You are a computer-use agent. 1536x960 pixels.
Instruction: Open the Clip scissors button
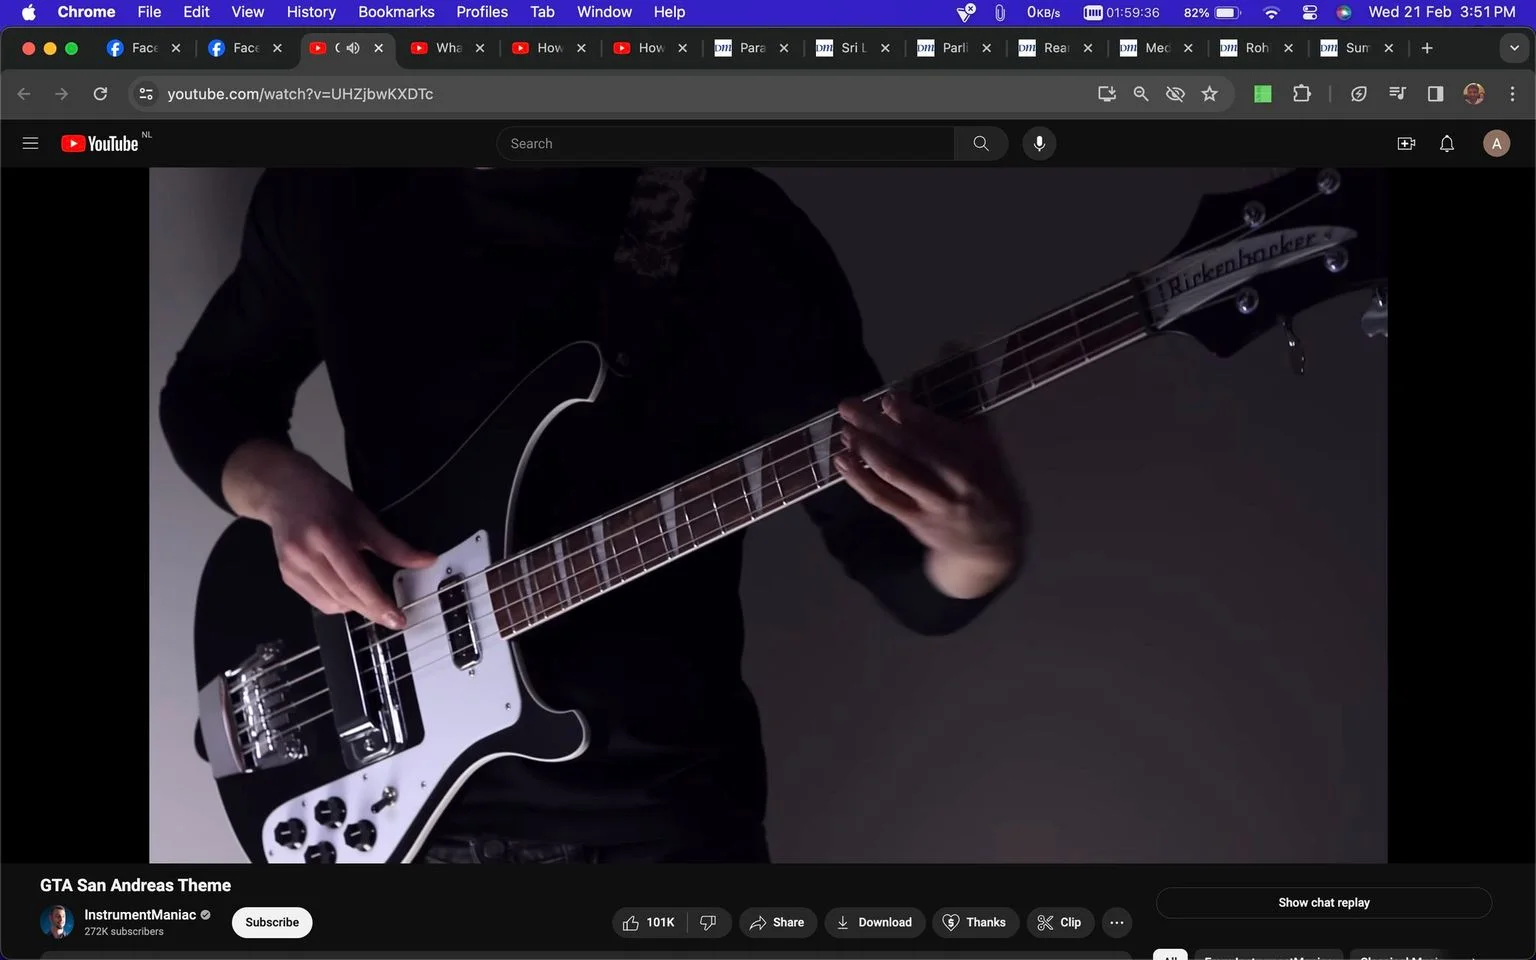[x=1059, y=922]
